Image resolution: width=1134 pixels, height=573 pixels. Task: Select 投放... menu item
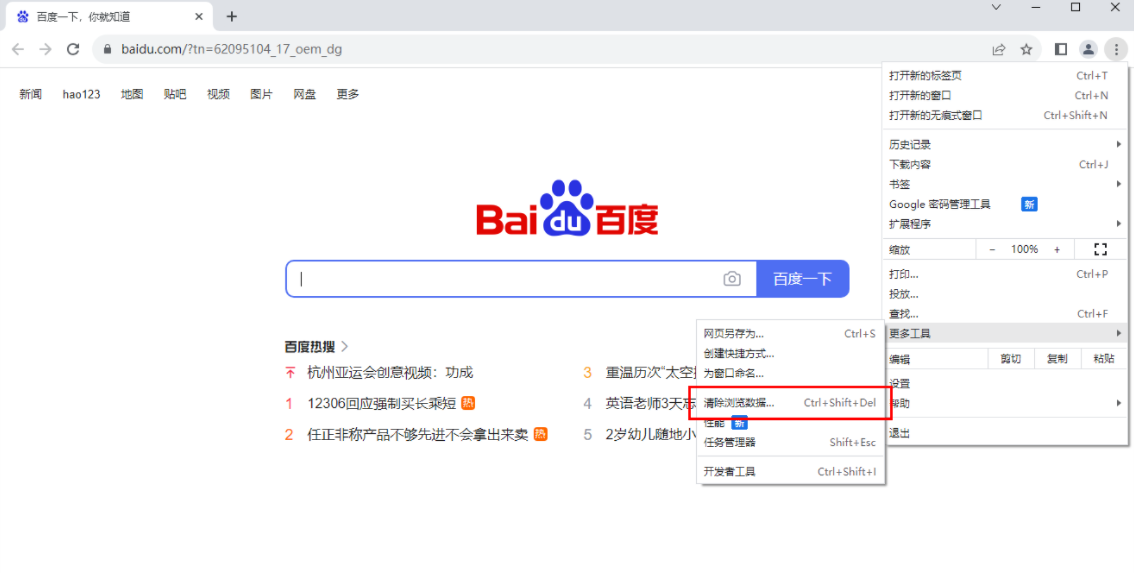point(1005,294)
